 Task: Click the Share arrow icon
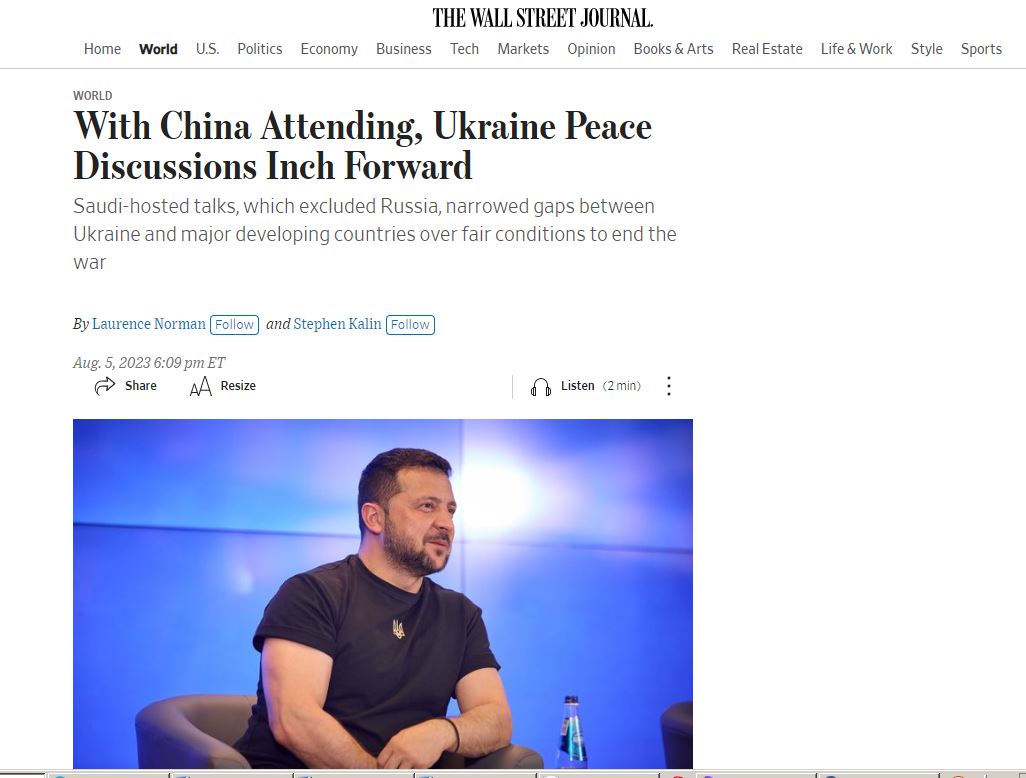pyautogui.click(x=105, y=386)
